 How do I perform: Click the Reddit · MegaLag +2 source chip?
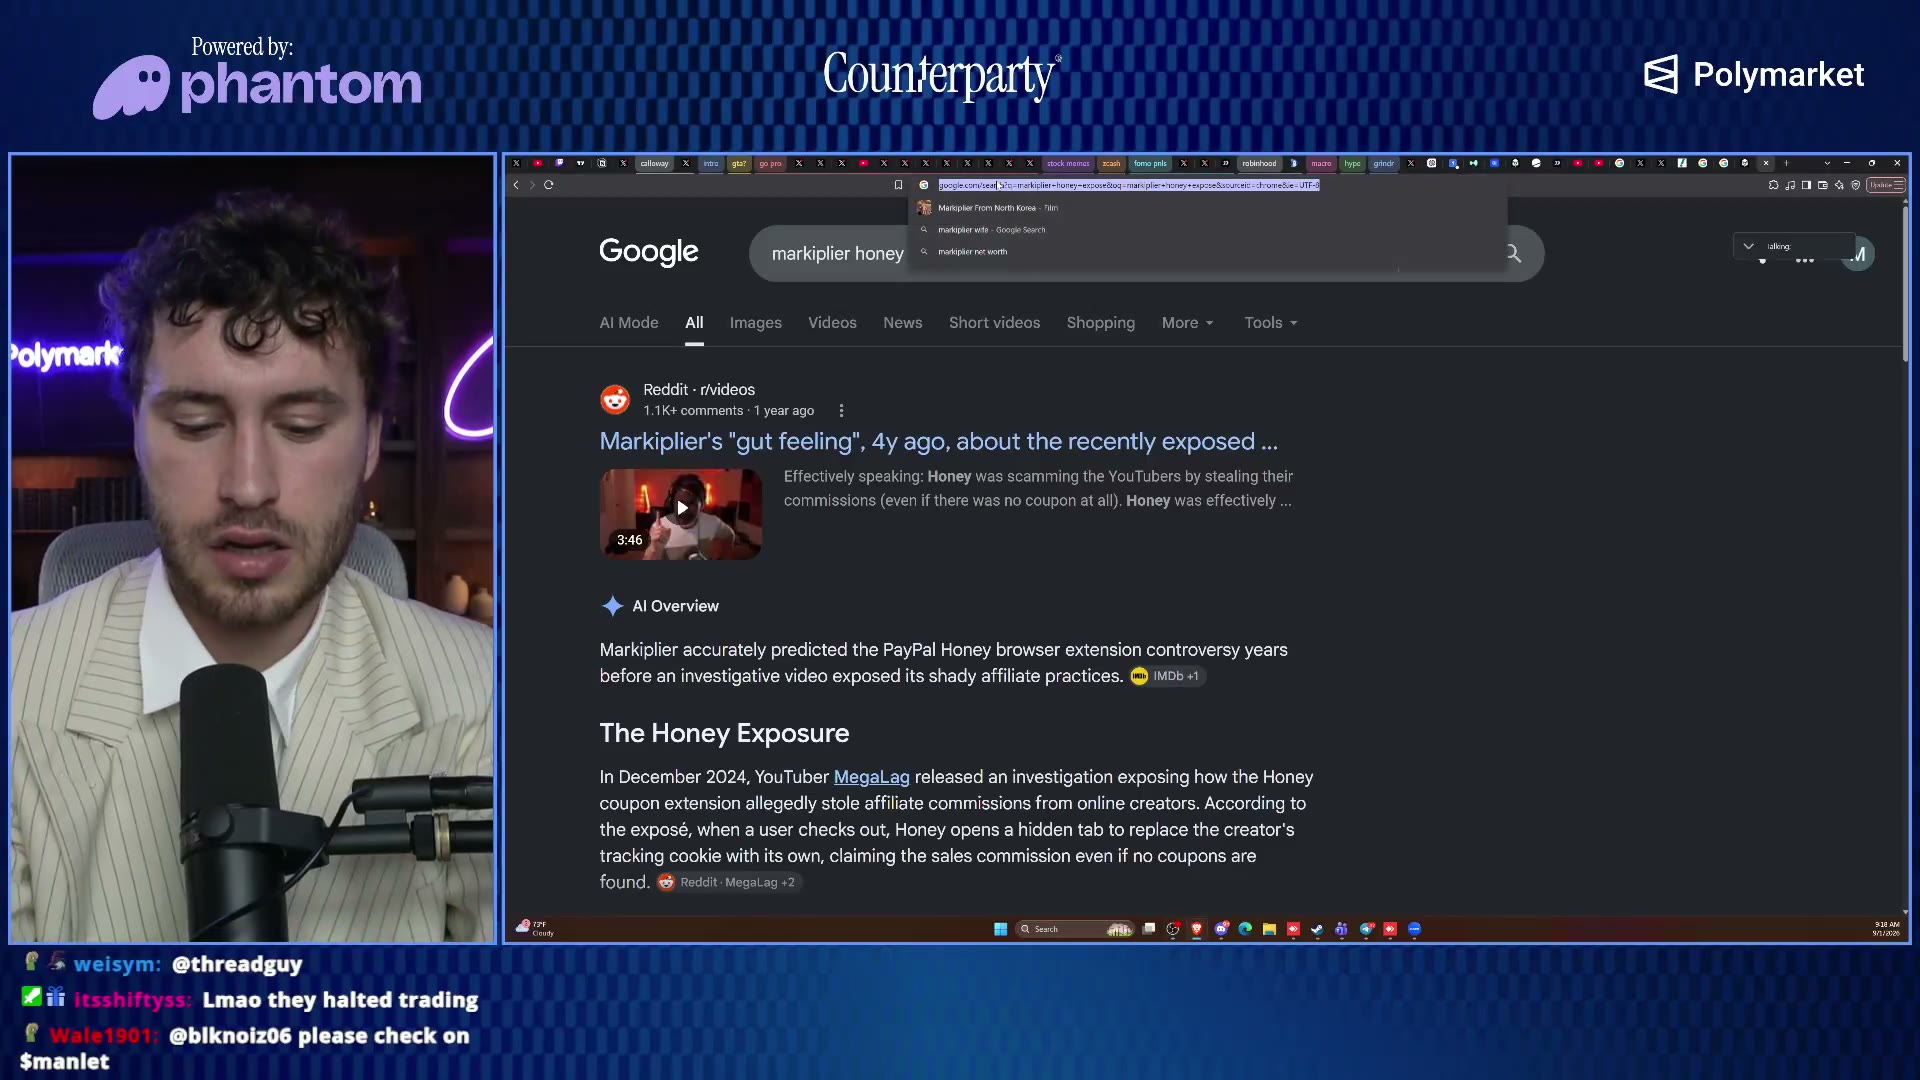[728, 882]
